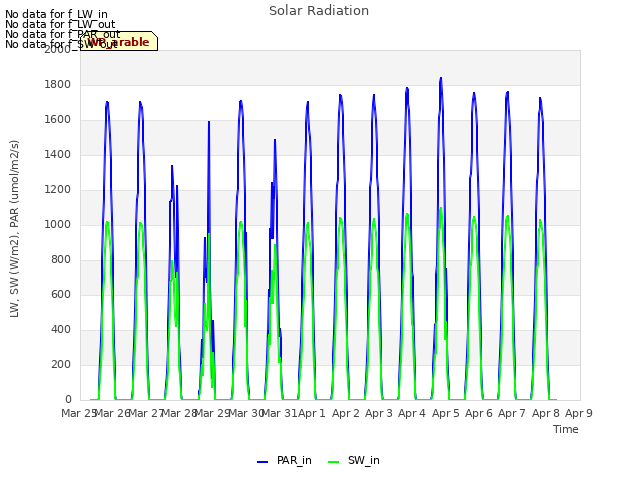The width and height of the screenshot is (640, 480).
Task: Click the Time x-axis title
Action: coord(566,429)
